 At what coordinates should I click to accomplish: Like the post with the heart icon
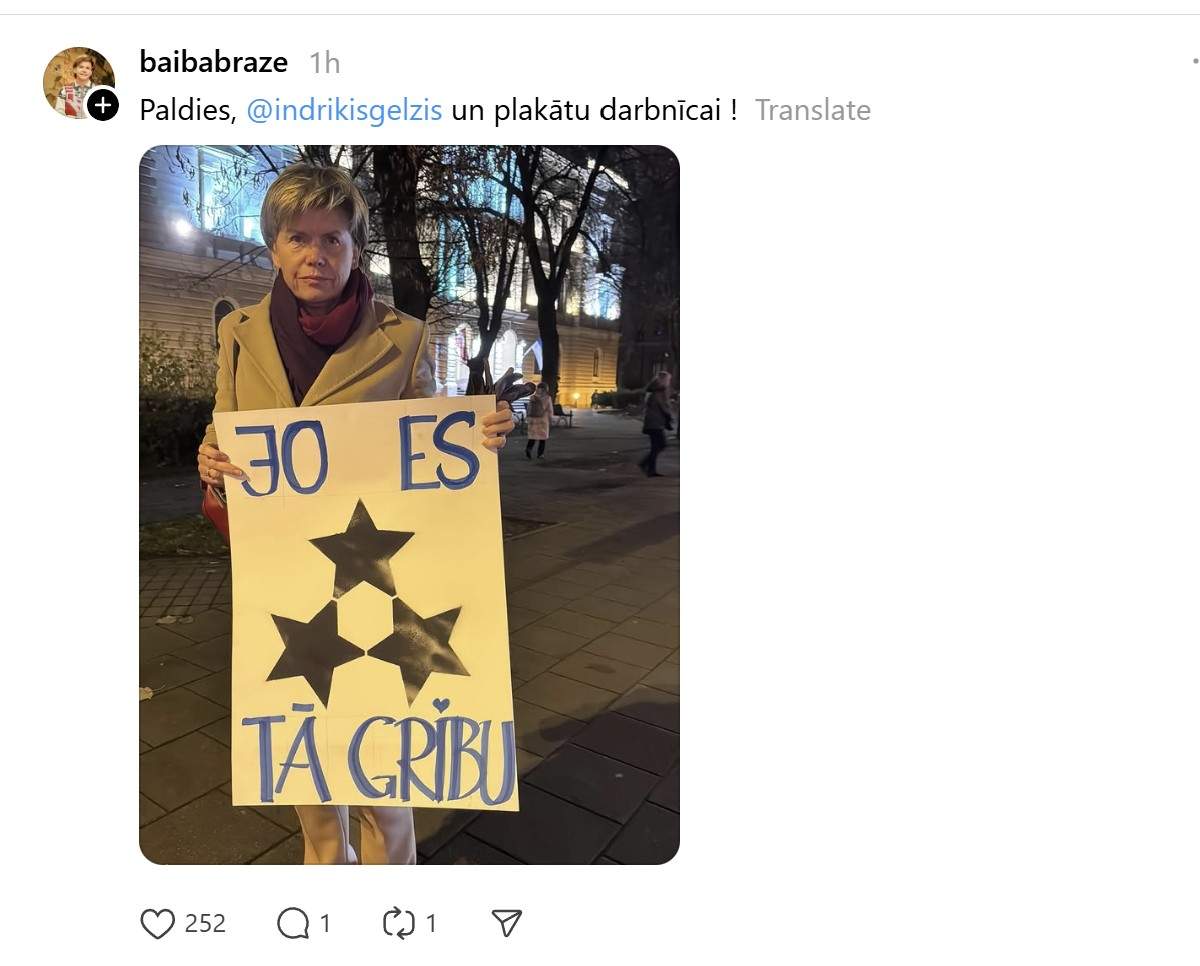coord(157,924)
